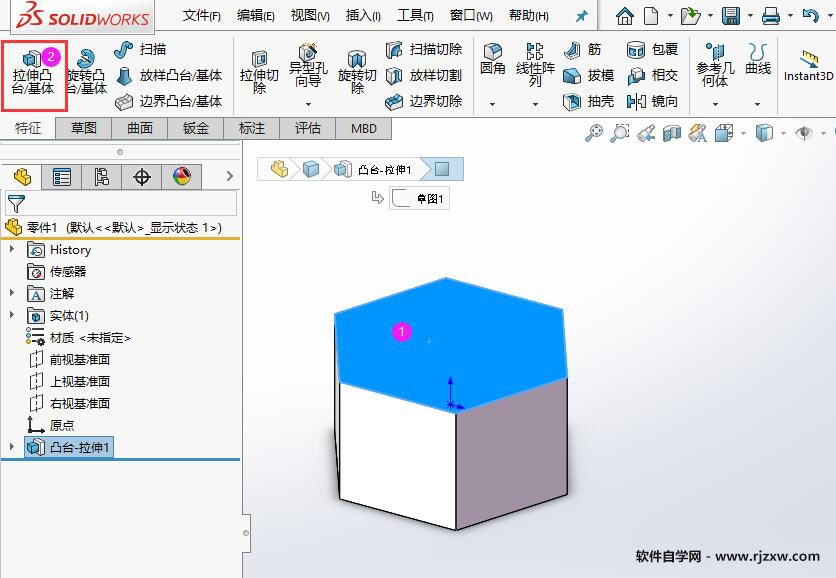Toggle the filter bar in FeatureManager

(x=18, y=202)
